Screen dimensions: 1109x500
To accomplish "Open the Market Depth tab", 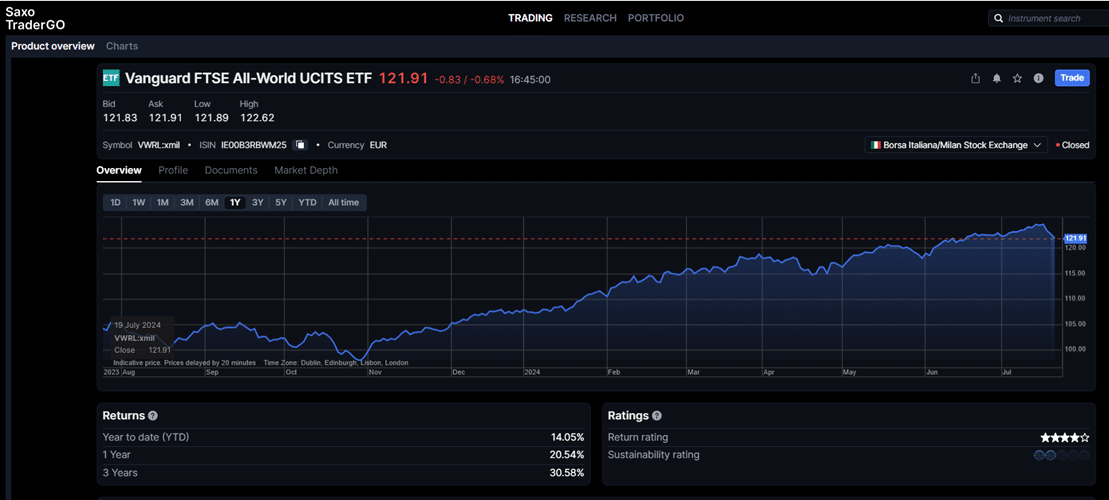I will pos(306,170).
